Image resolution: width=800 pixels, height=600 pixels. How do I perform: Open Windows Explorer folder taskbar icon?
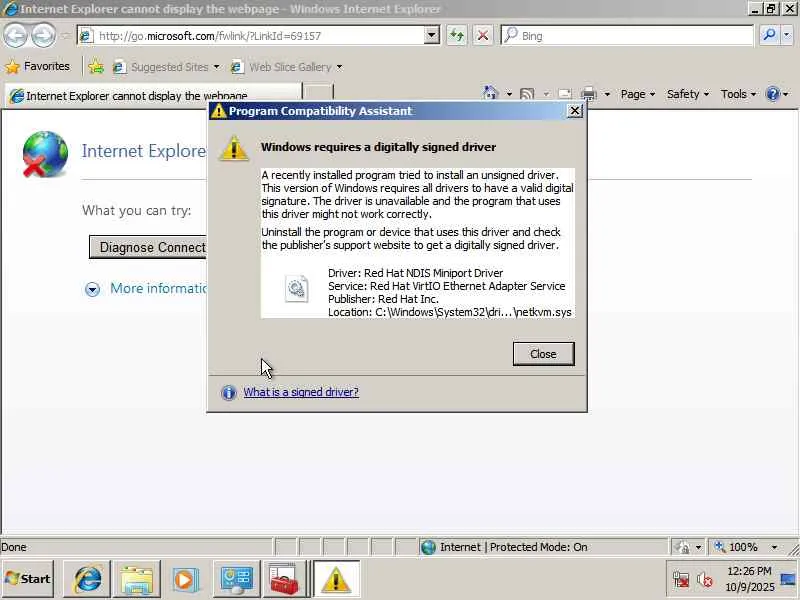136,579
